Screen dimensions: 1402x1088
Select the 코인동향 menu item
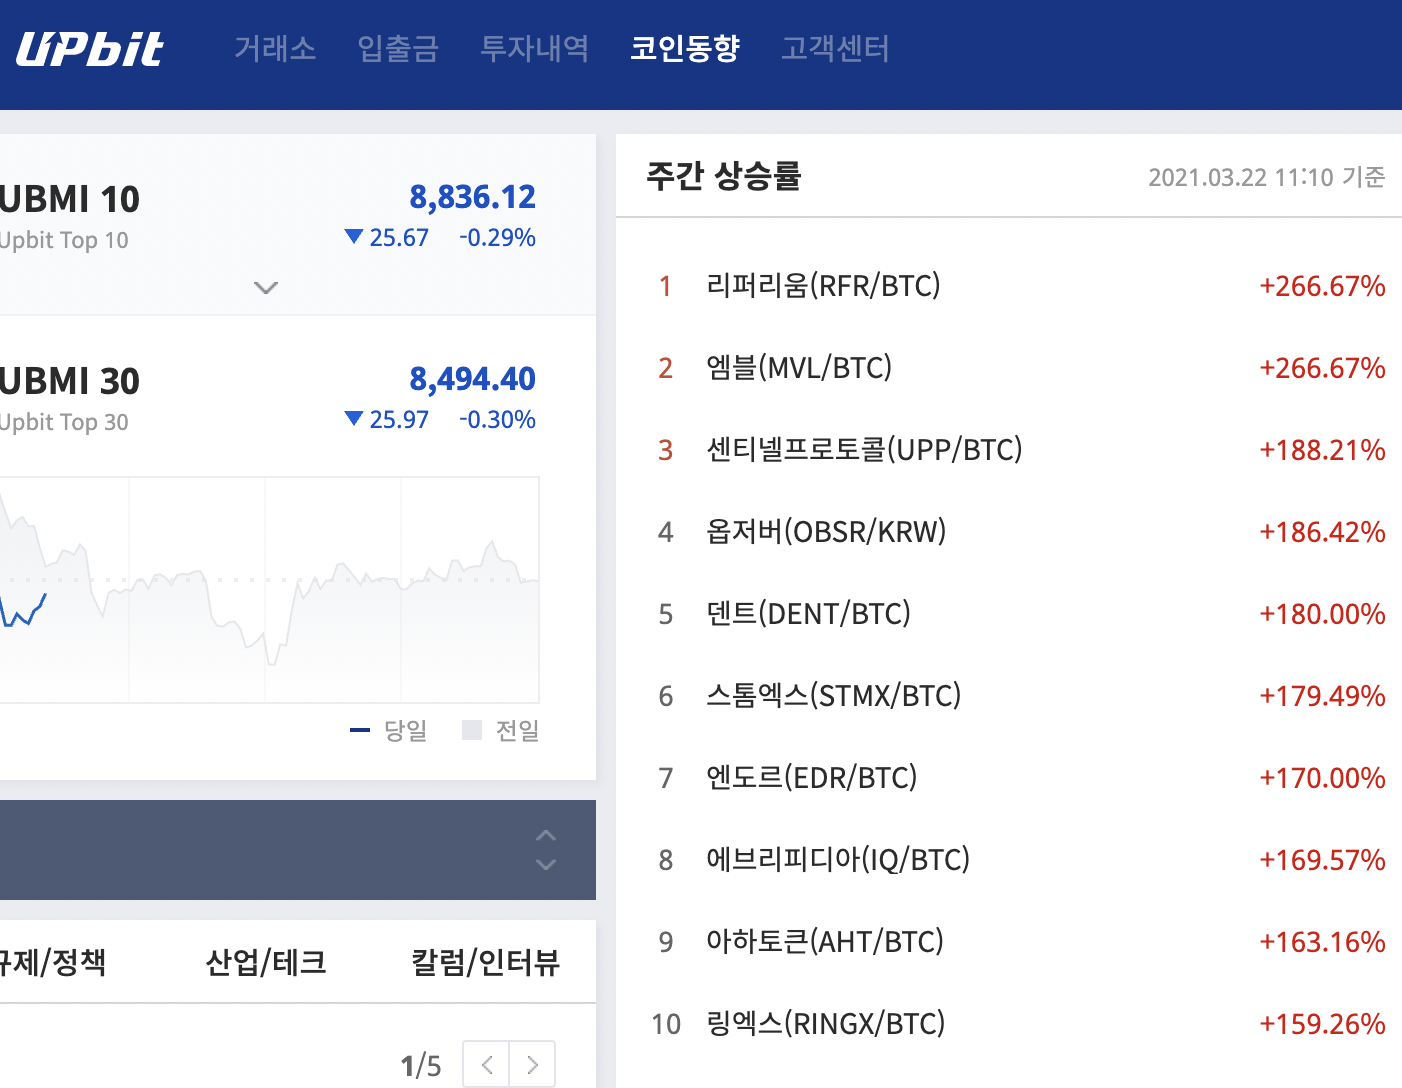685,48
